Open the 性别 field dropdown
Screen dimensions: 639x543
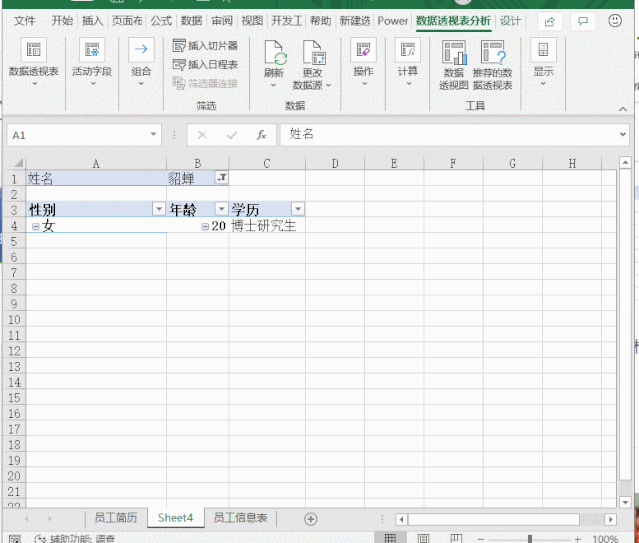pyautogui.click(x=159, y=209)
